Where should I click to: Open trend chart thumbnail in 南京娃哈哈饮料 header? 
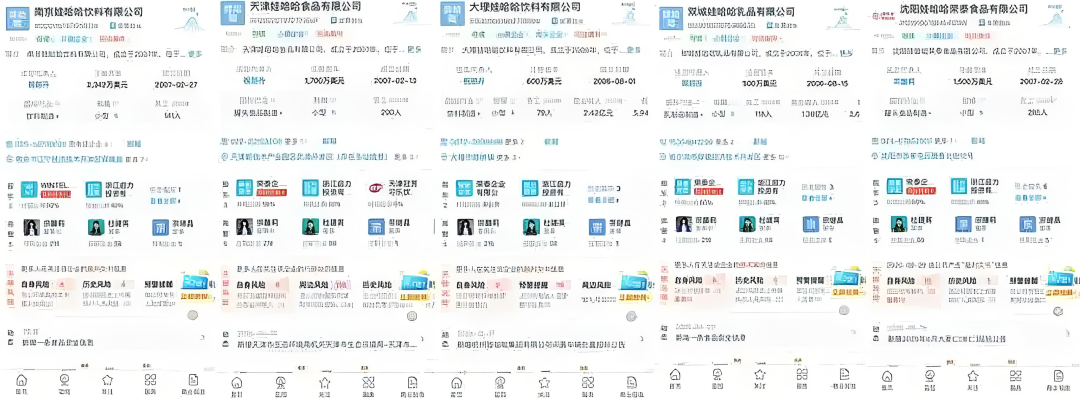click(x=190, y=21)
